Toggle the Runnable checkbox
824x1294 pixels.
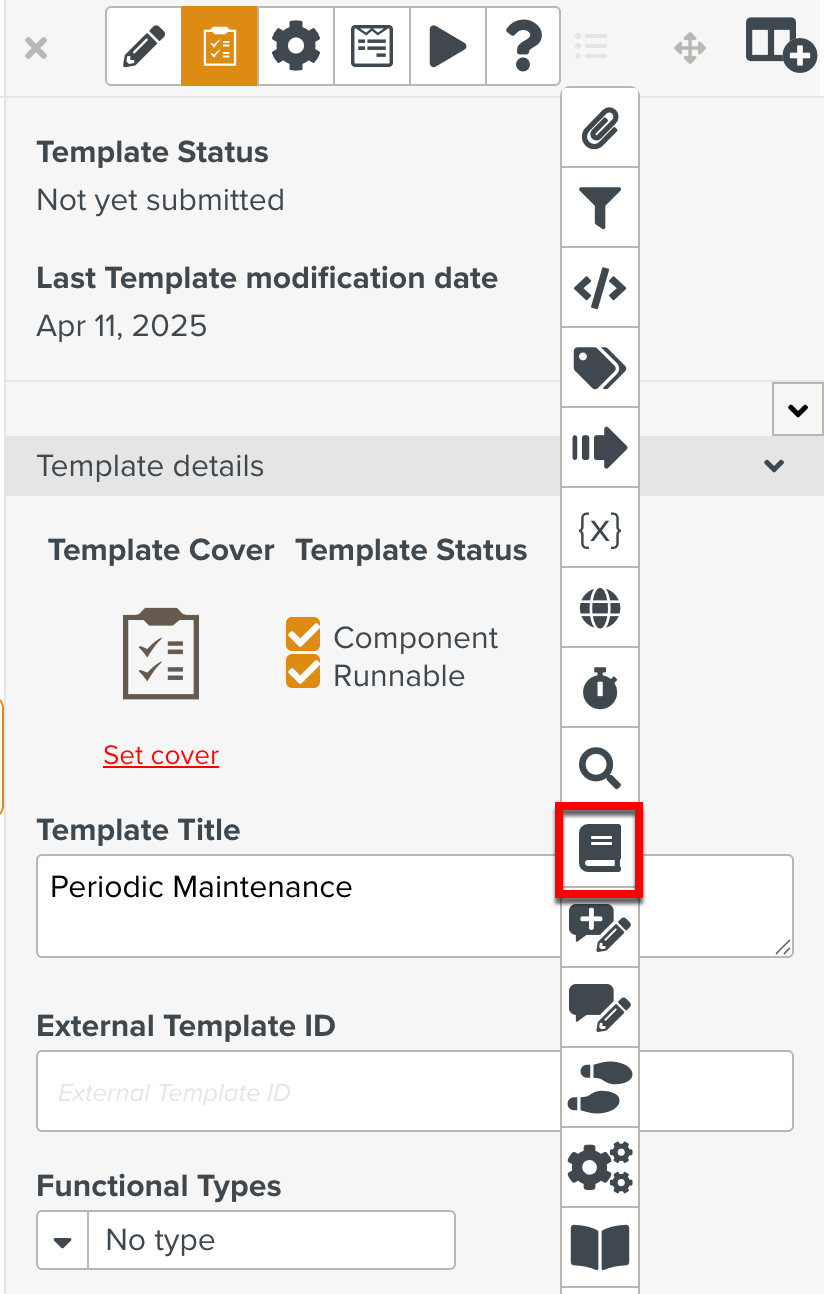coord(301,675)
